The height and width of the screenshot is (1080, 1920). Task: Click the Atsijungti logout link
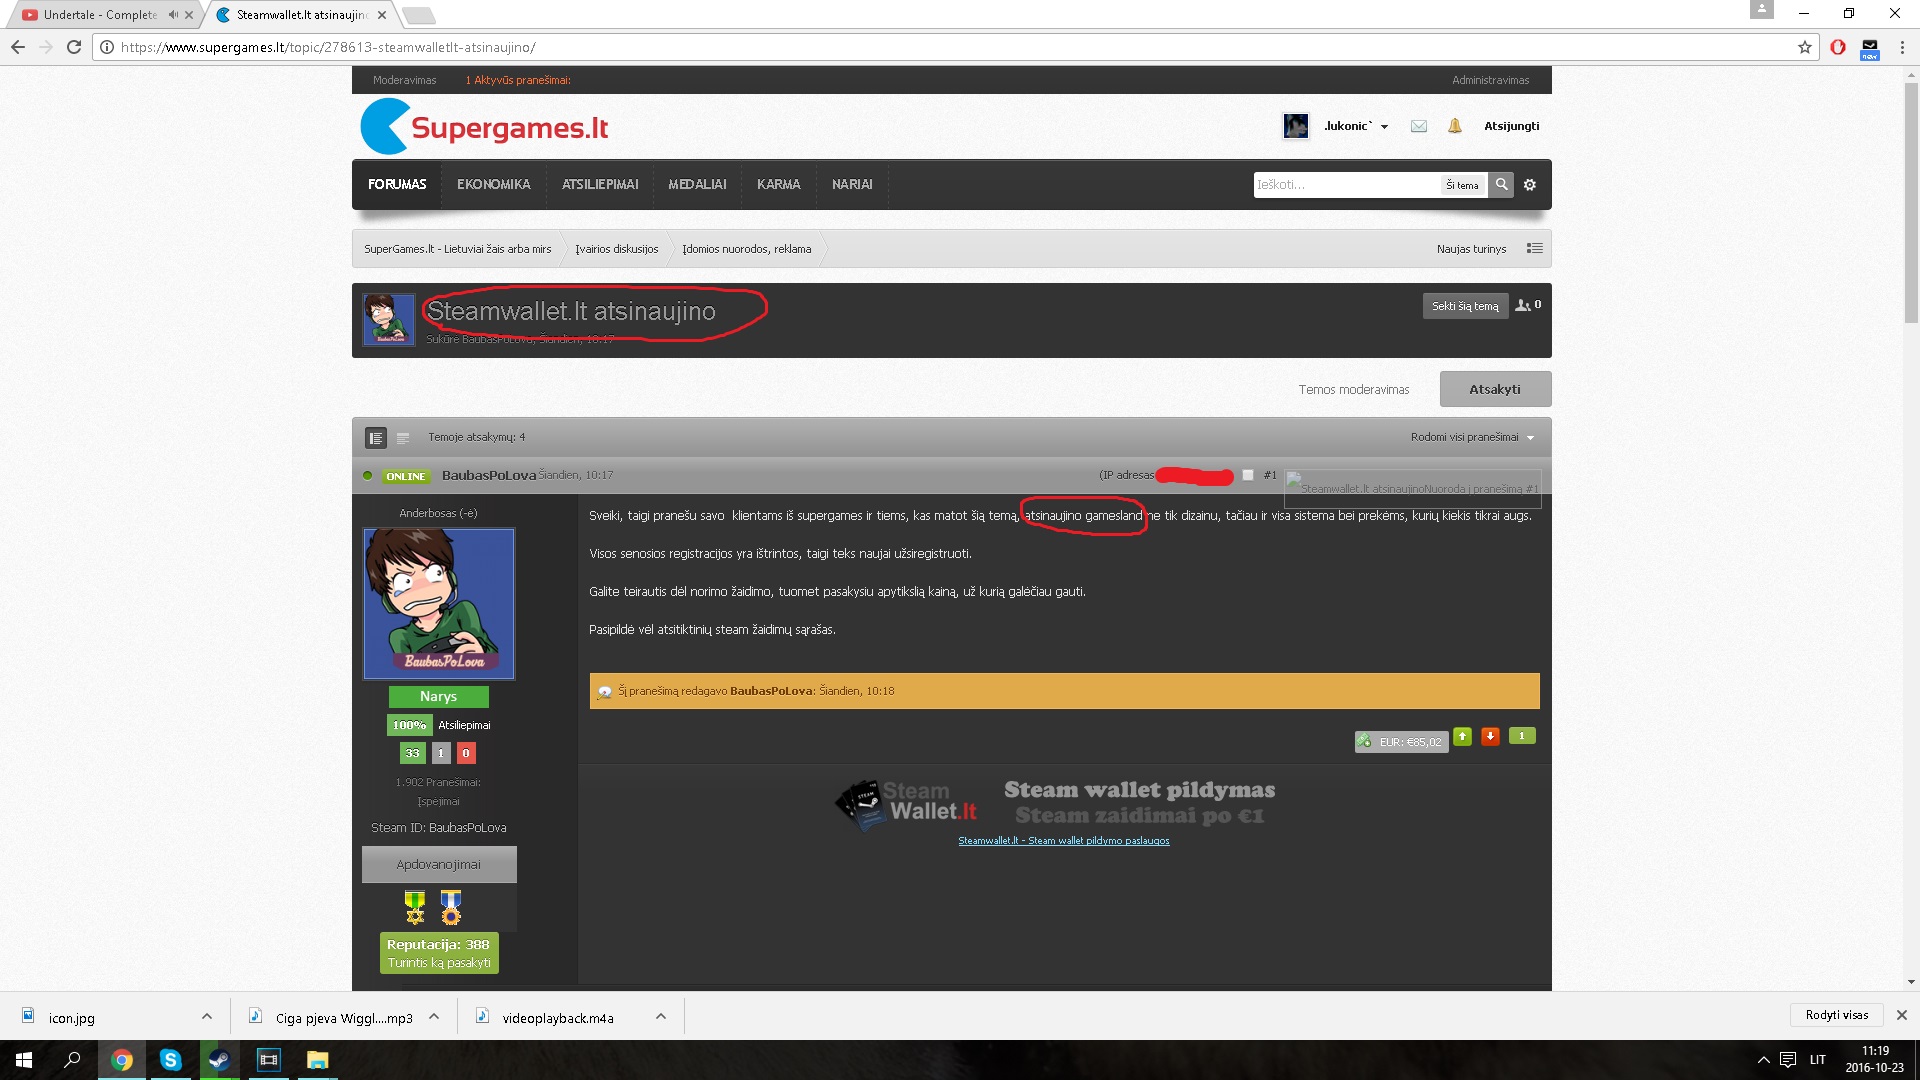tap(1511, 126)
